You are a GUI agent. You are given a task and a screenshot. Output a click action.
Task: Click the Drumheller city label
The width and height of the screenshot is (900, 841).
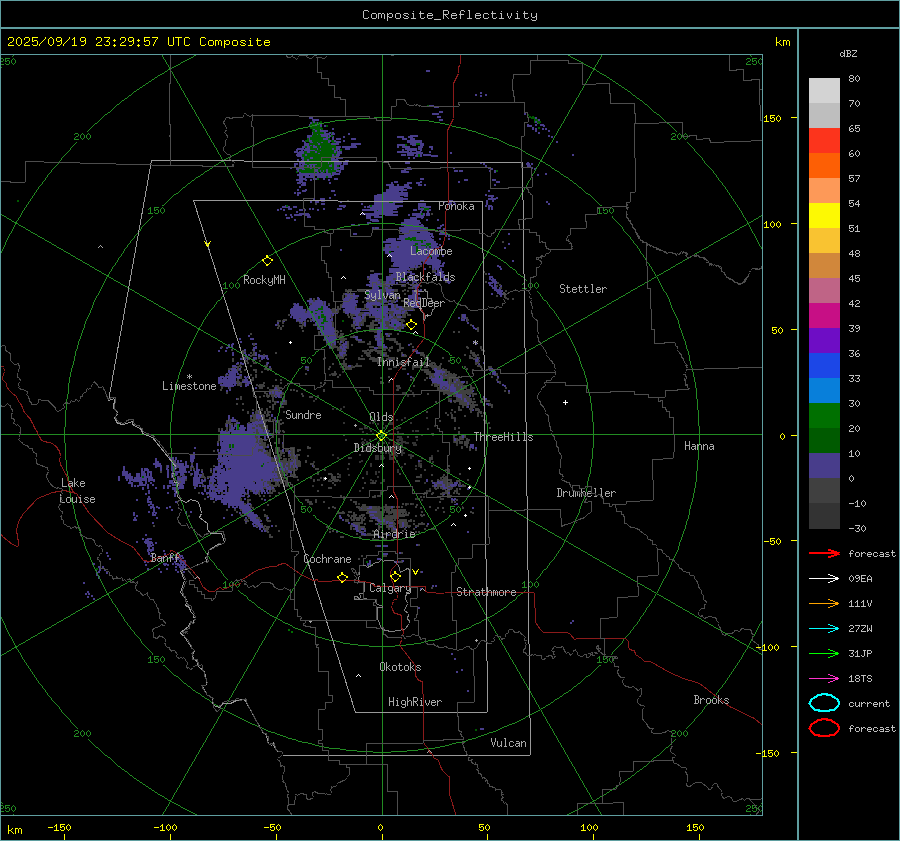(x=586, y=493)
